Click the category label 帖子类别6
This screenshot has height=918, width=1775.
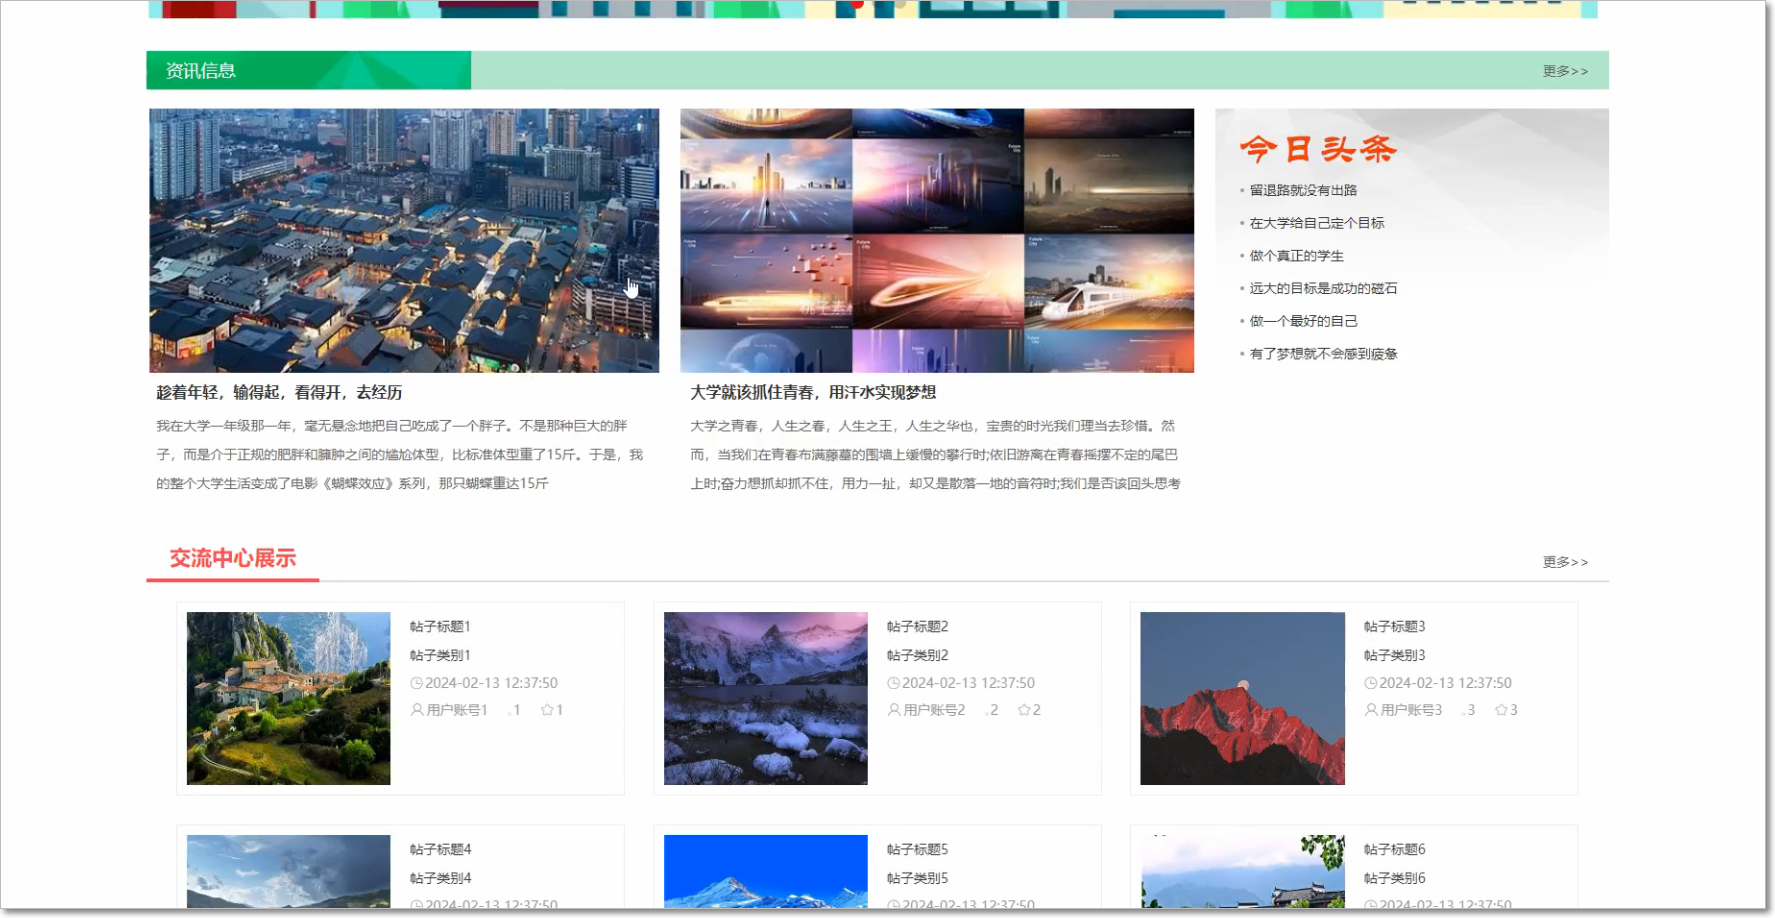pos(1394,879)
